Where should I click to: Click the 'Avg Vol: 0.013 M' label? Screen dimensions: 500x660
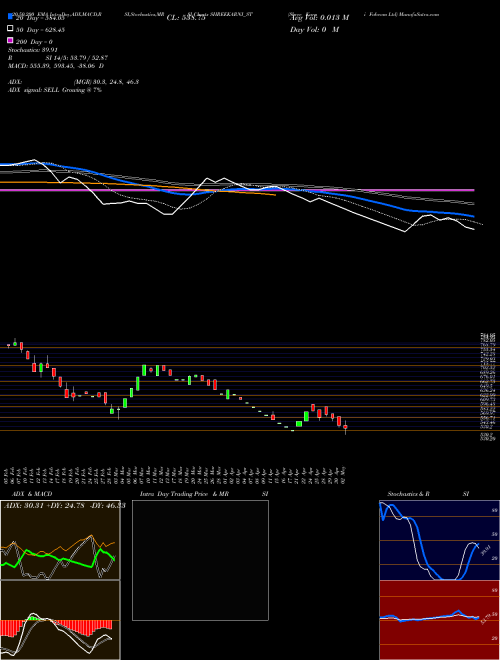(319, 18)
